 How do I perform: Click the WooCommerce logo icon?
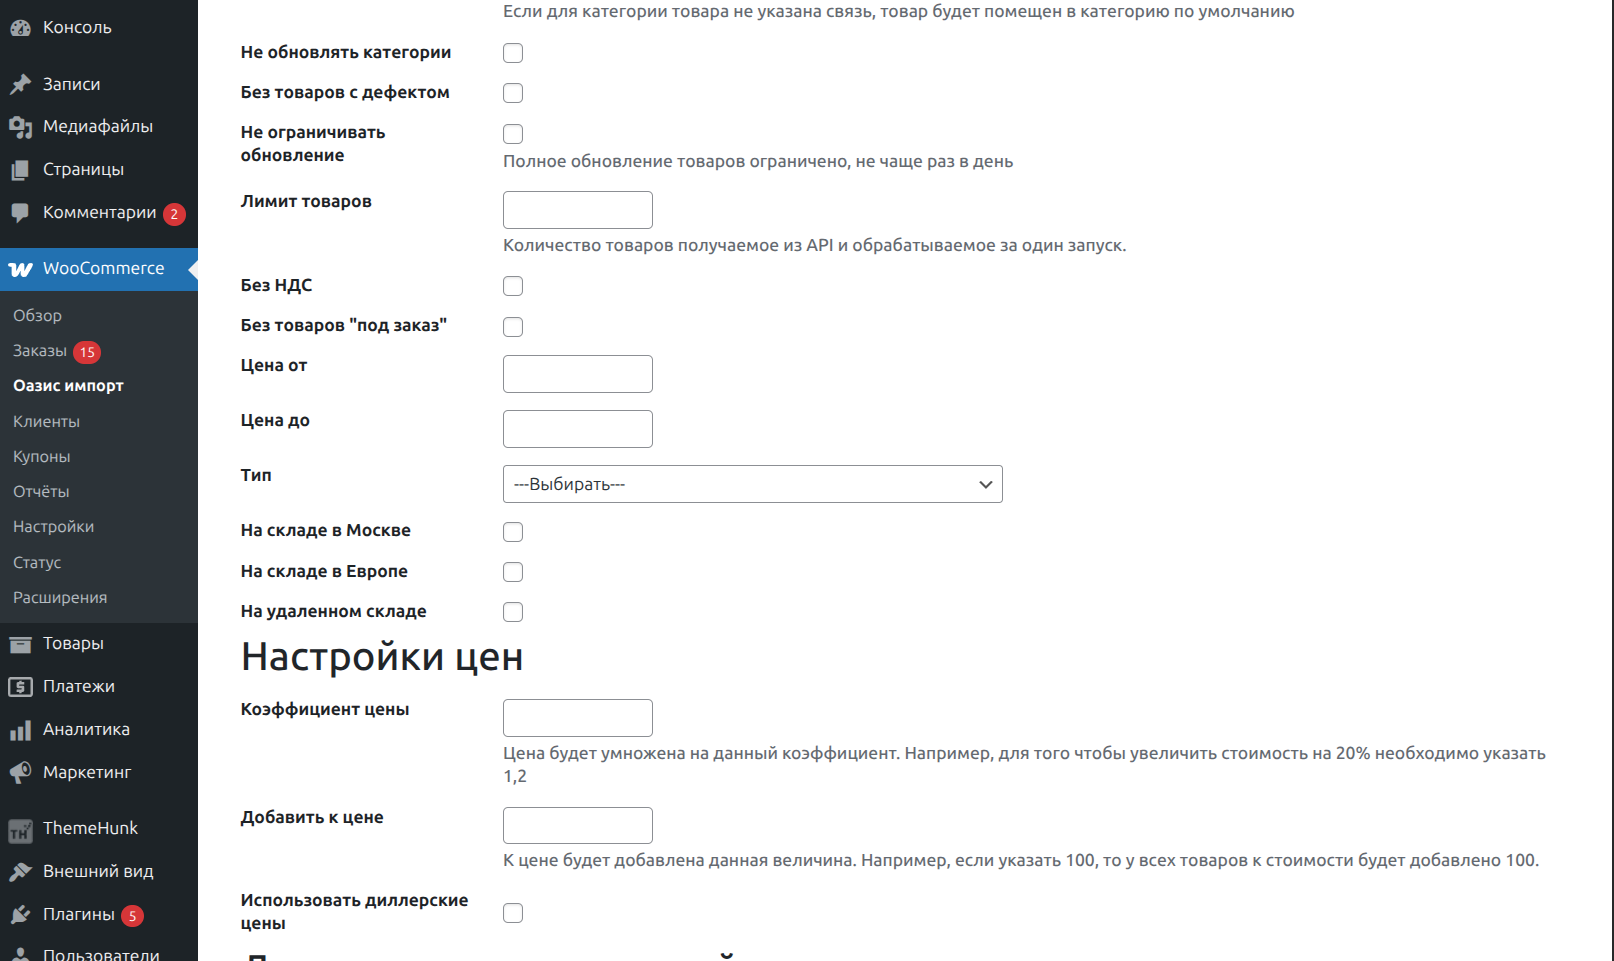pos(20,269)
